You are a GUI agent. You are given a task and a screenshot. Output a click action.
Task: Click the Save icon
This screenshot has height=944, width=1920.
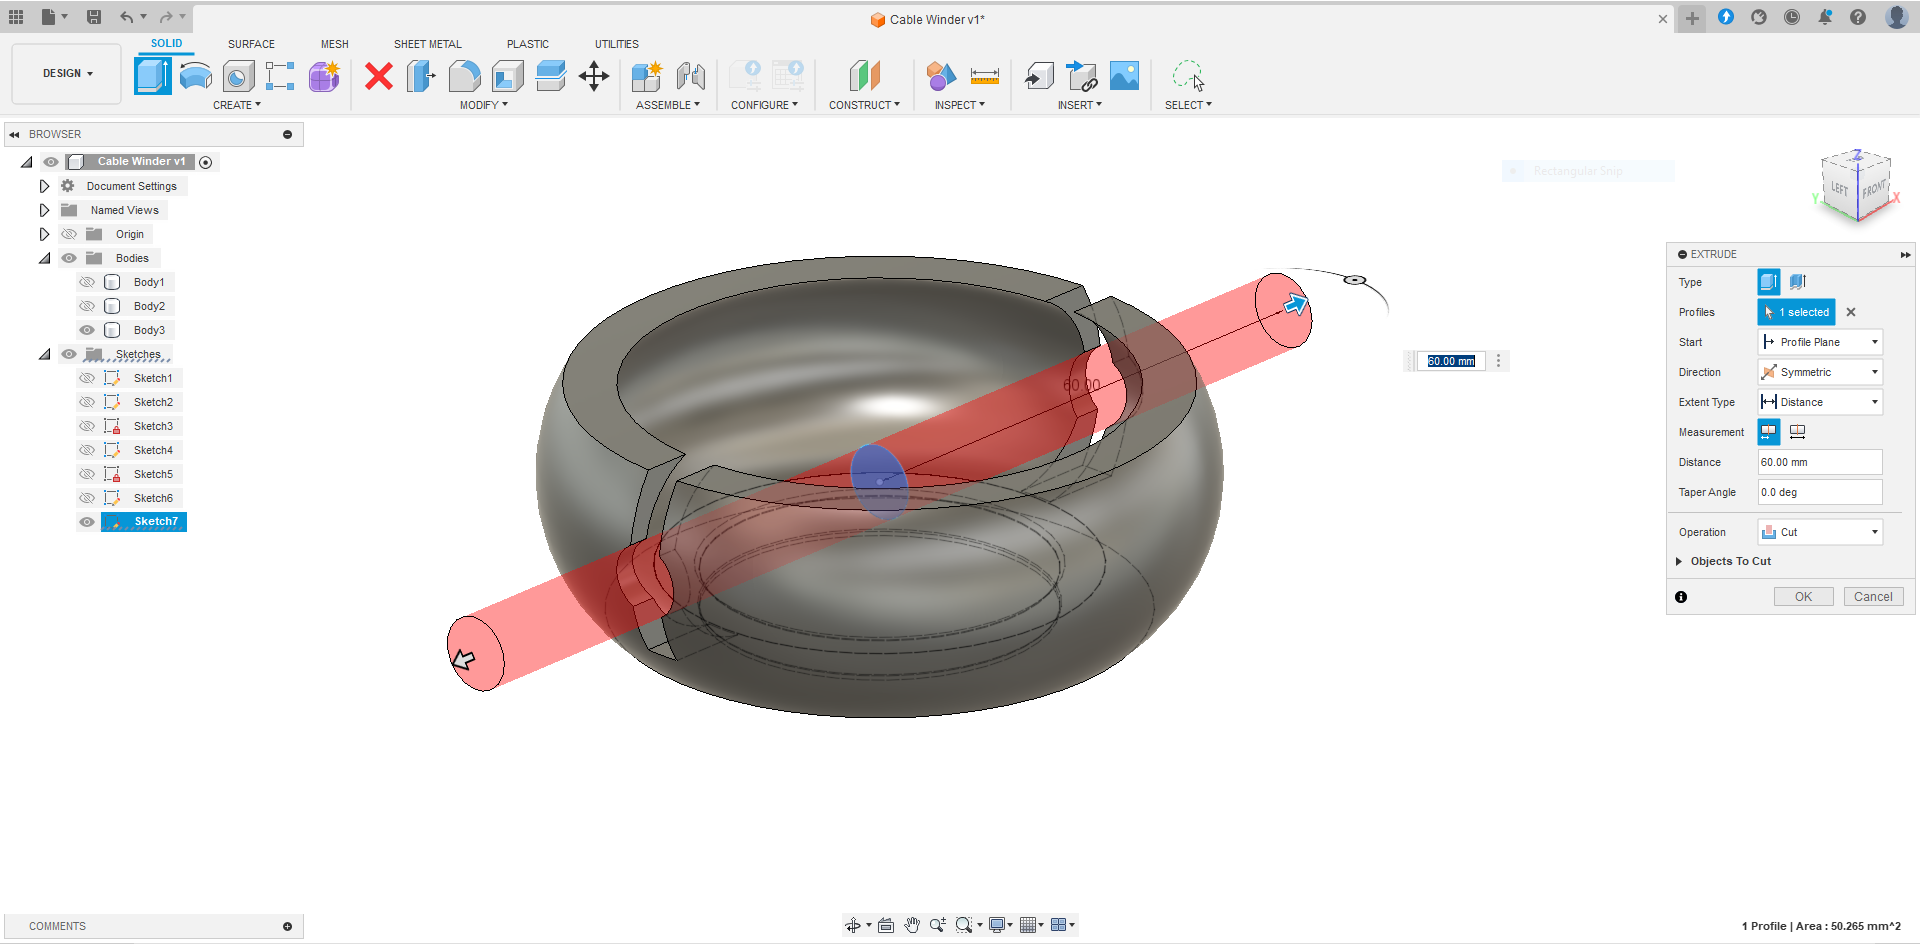coord(94,17)
